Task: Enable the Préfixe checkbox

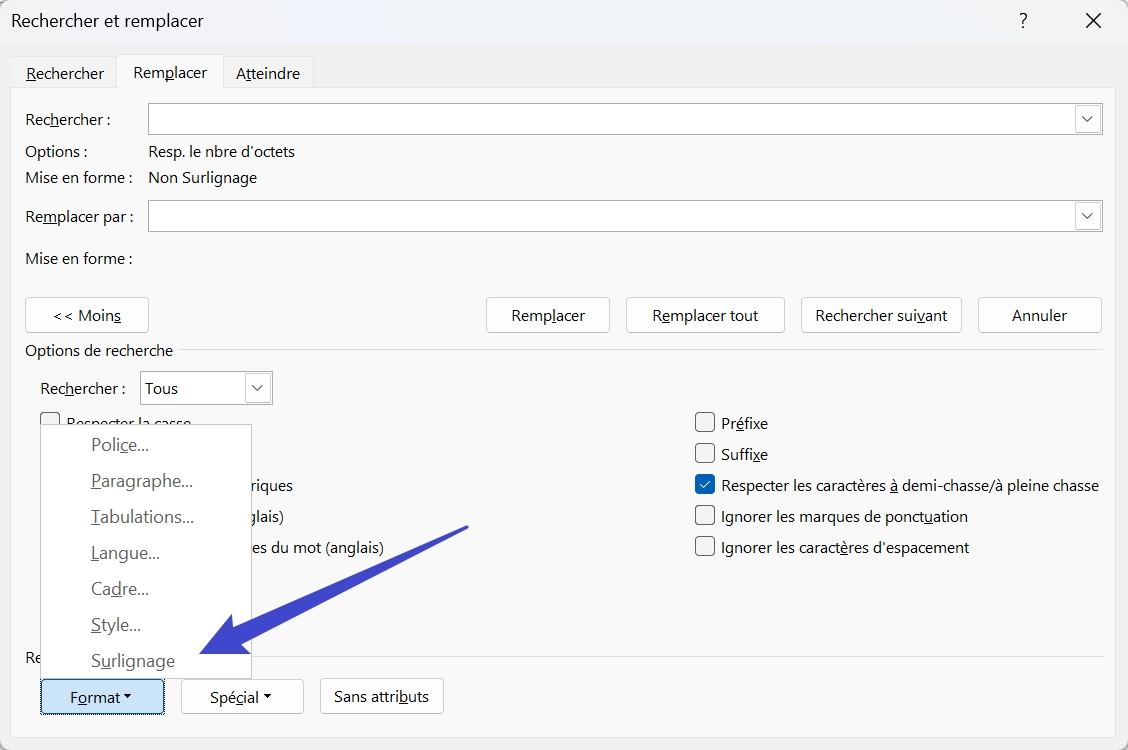Action: 705,423
